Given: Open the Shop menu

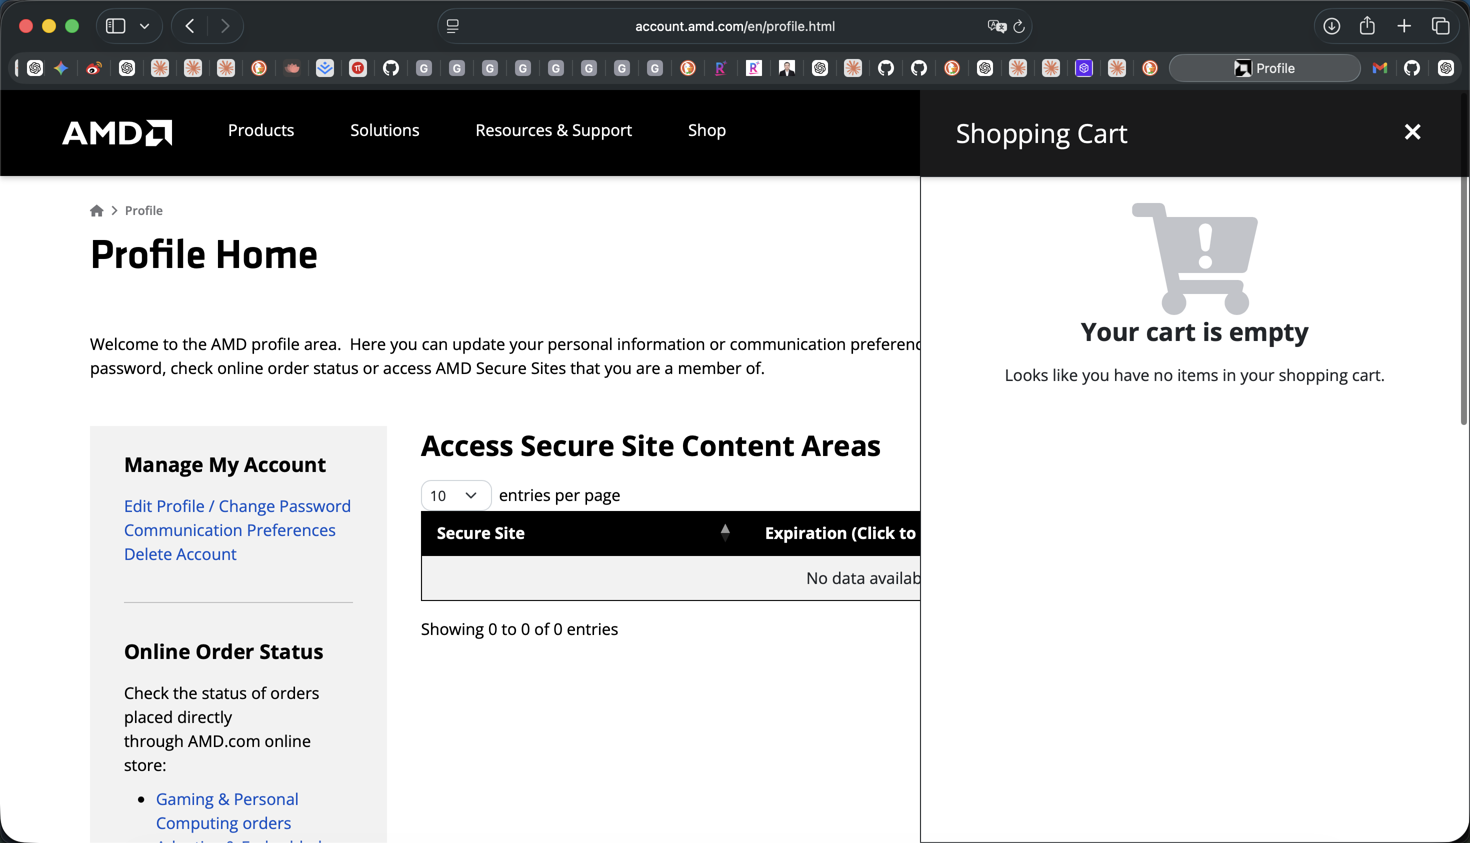Looking at the screenshot, I should 707,130.
